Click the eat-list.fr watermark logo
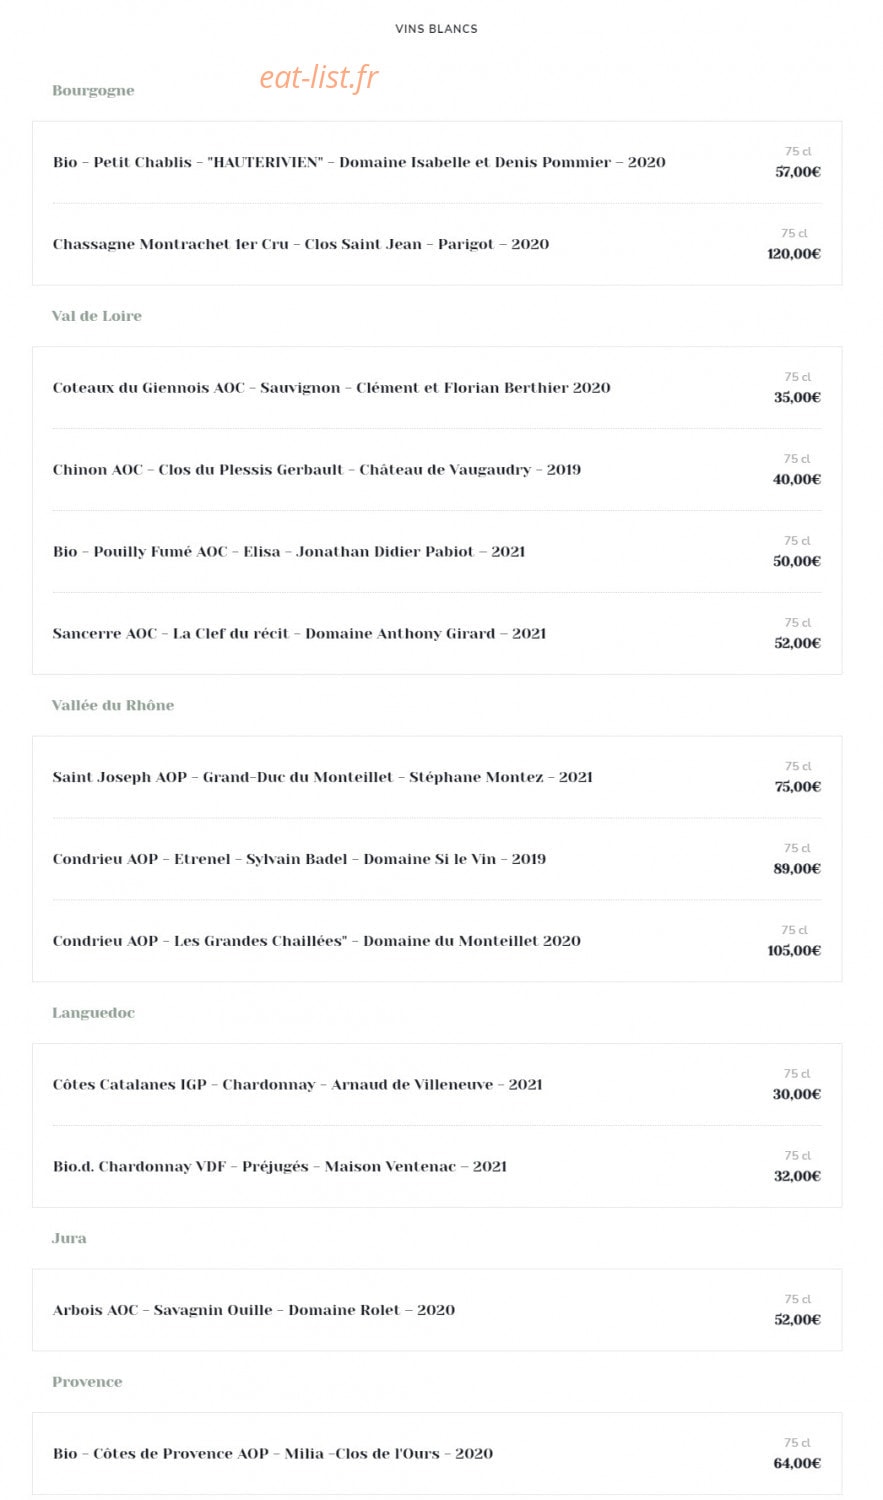883x1500 pixels. (318, 77)
